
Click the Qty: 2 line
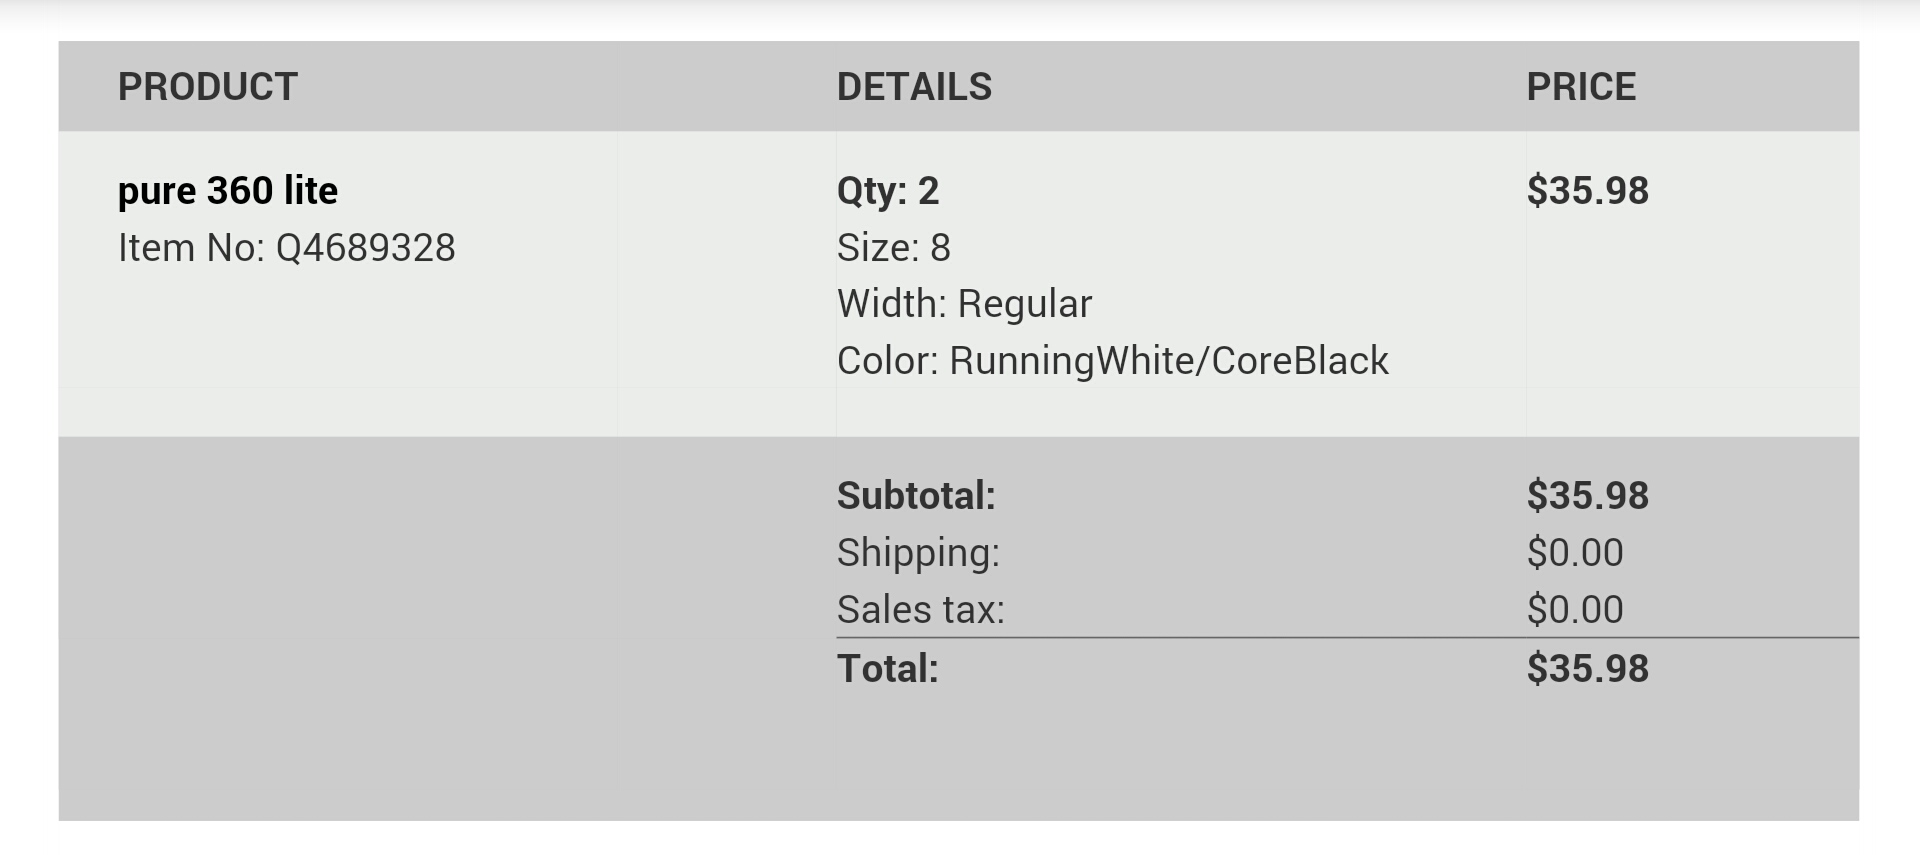click(888, 191)
